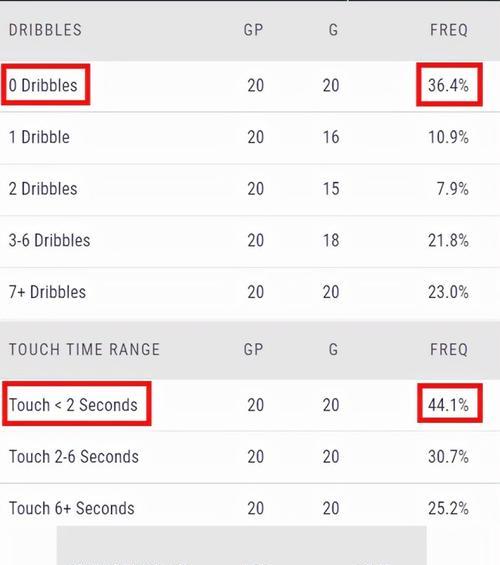Select the 0 Dribbles row label
The image size is (500, 565).
[43, 85]
